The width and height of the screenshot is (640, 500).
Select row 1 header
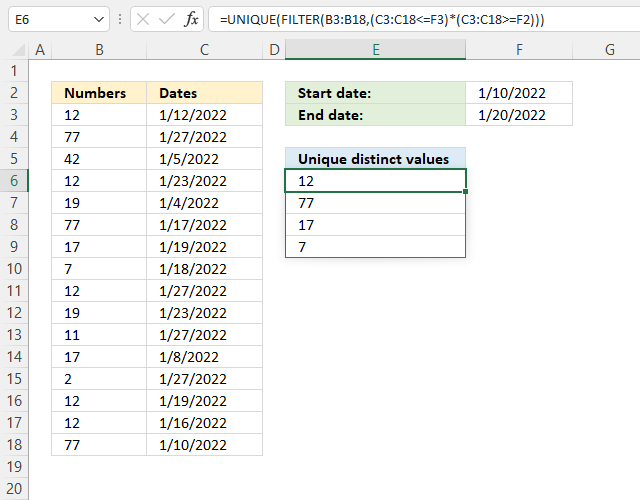pos(14,71)
